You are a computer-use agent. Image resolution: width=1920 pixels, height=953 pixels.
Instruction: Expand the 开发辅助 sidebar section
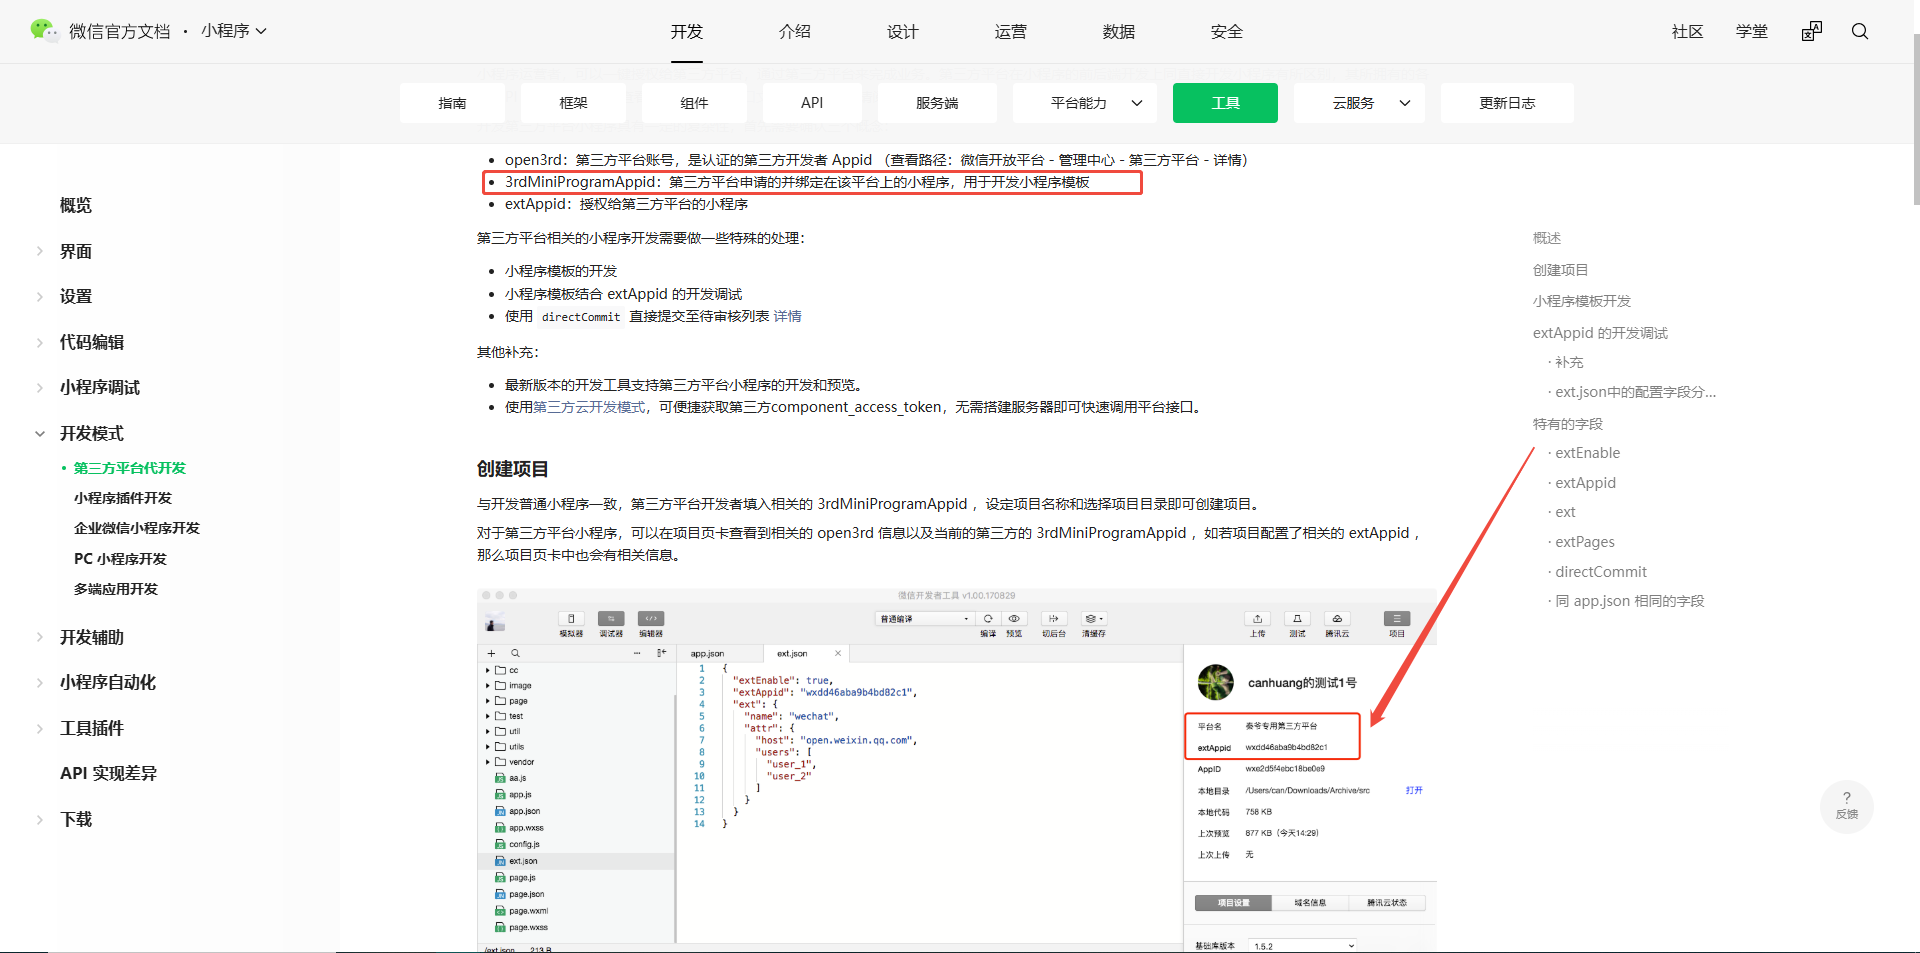(x=40, y=637)
